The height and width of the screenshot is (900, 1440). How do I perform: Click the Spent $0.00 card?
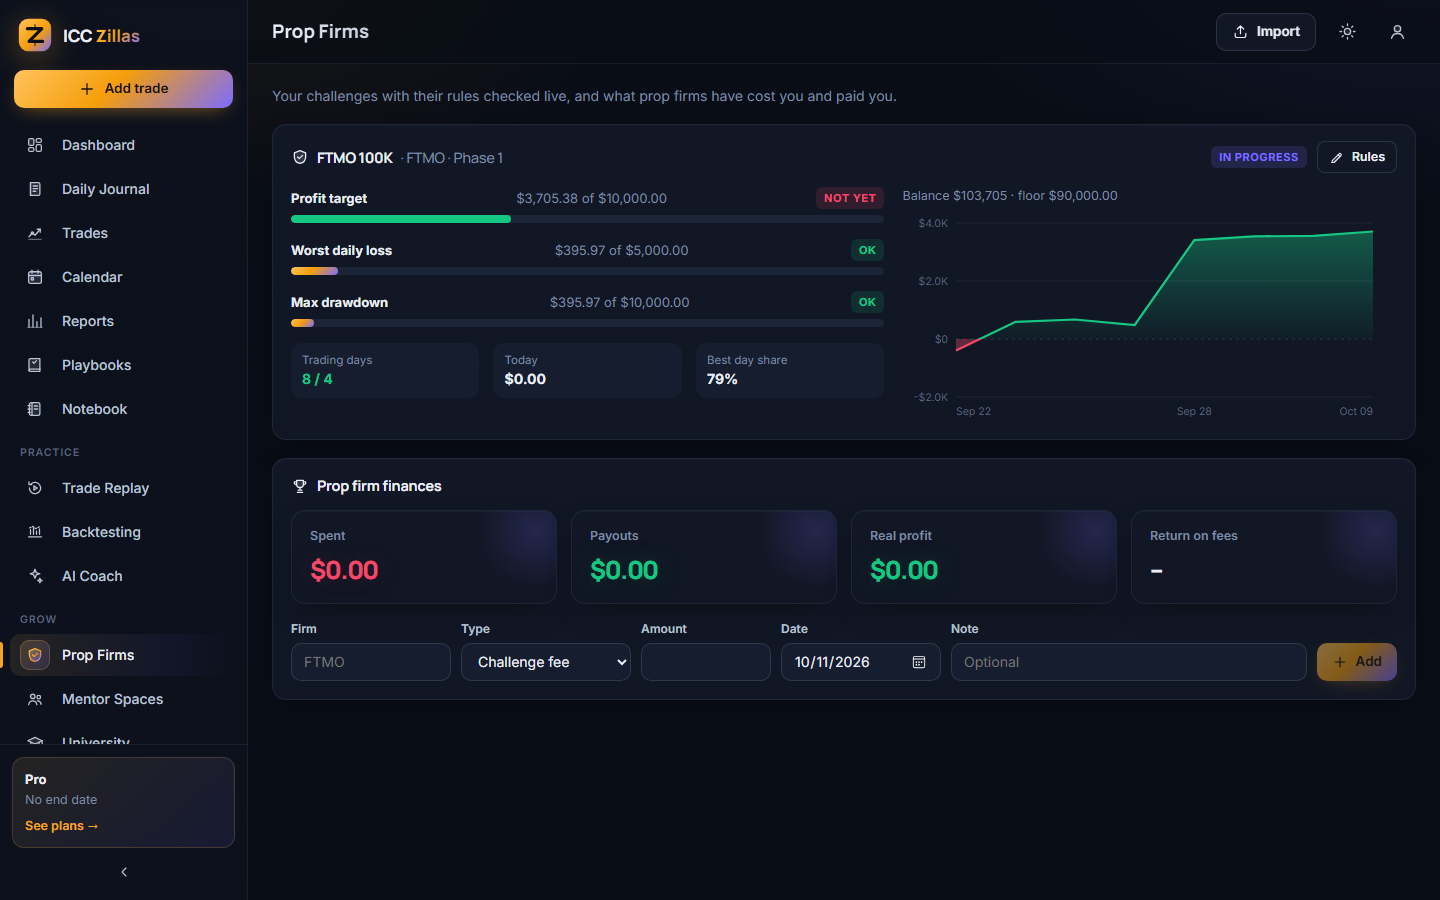[424, 557]
